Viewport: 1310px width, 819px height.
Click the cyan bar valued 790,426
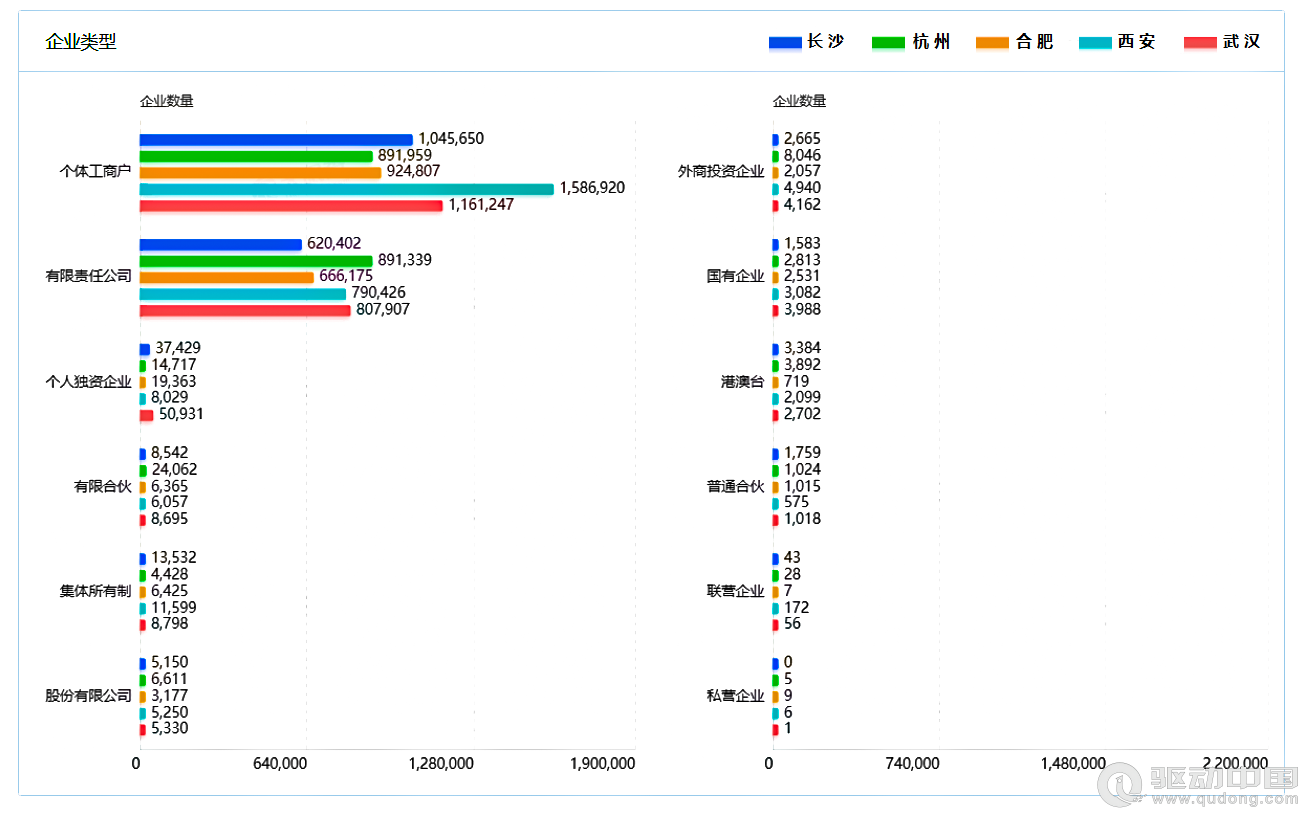243,294
